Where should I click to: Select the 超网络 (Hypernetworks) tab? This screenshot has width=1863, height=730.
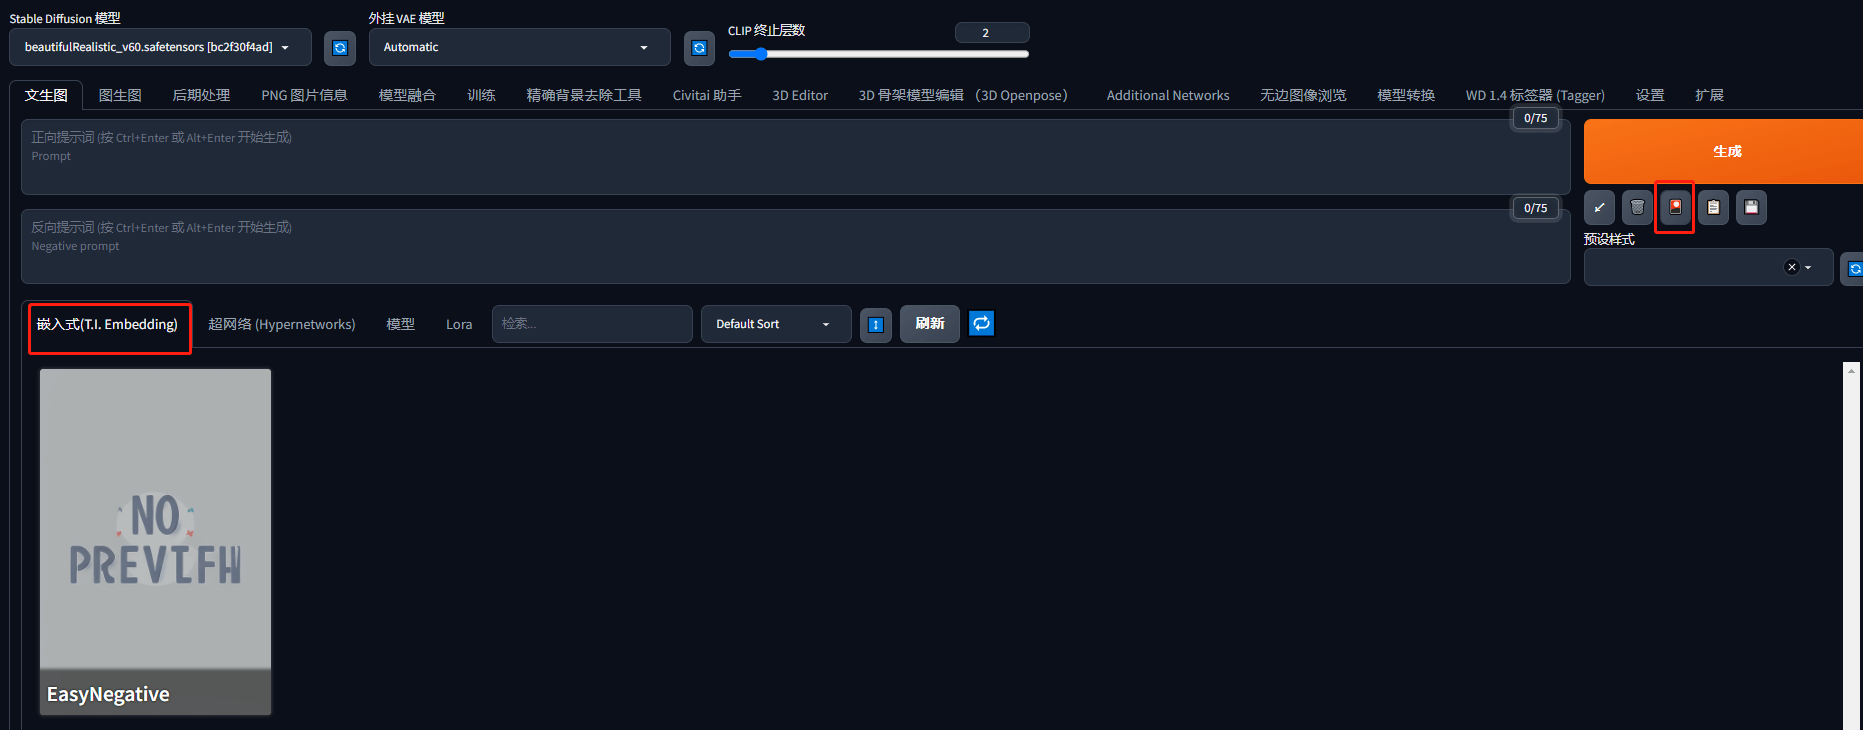[281, 324]
